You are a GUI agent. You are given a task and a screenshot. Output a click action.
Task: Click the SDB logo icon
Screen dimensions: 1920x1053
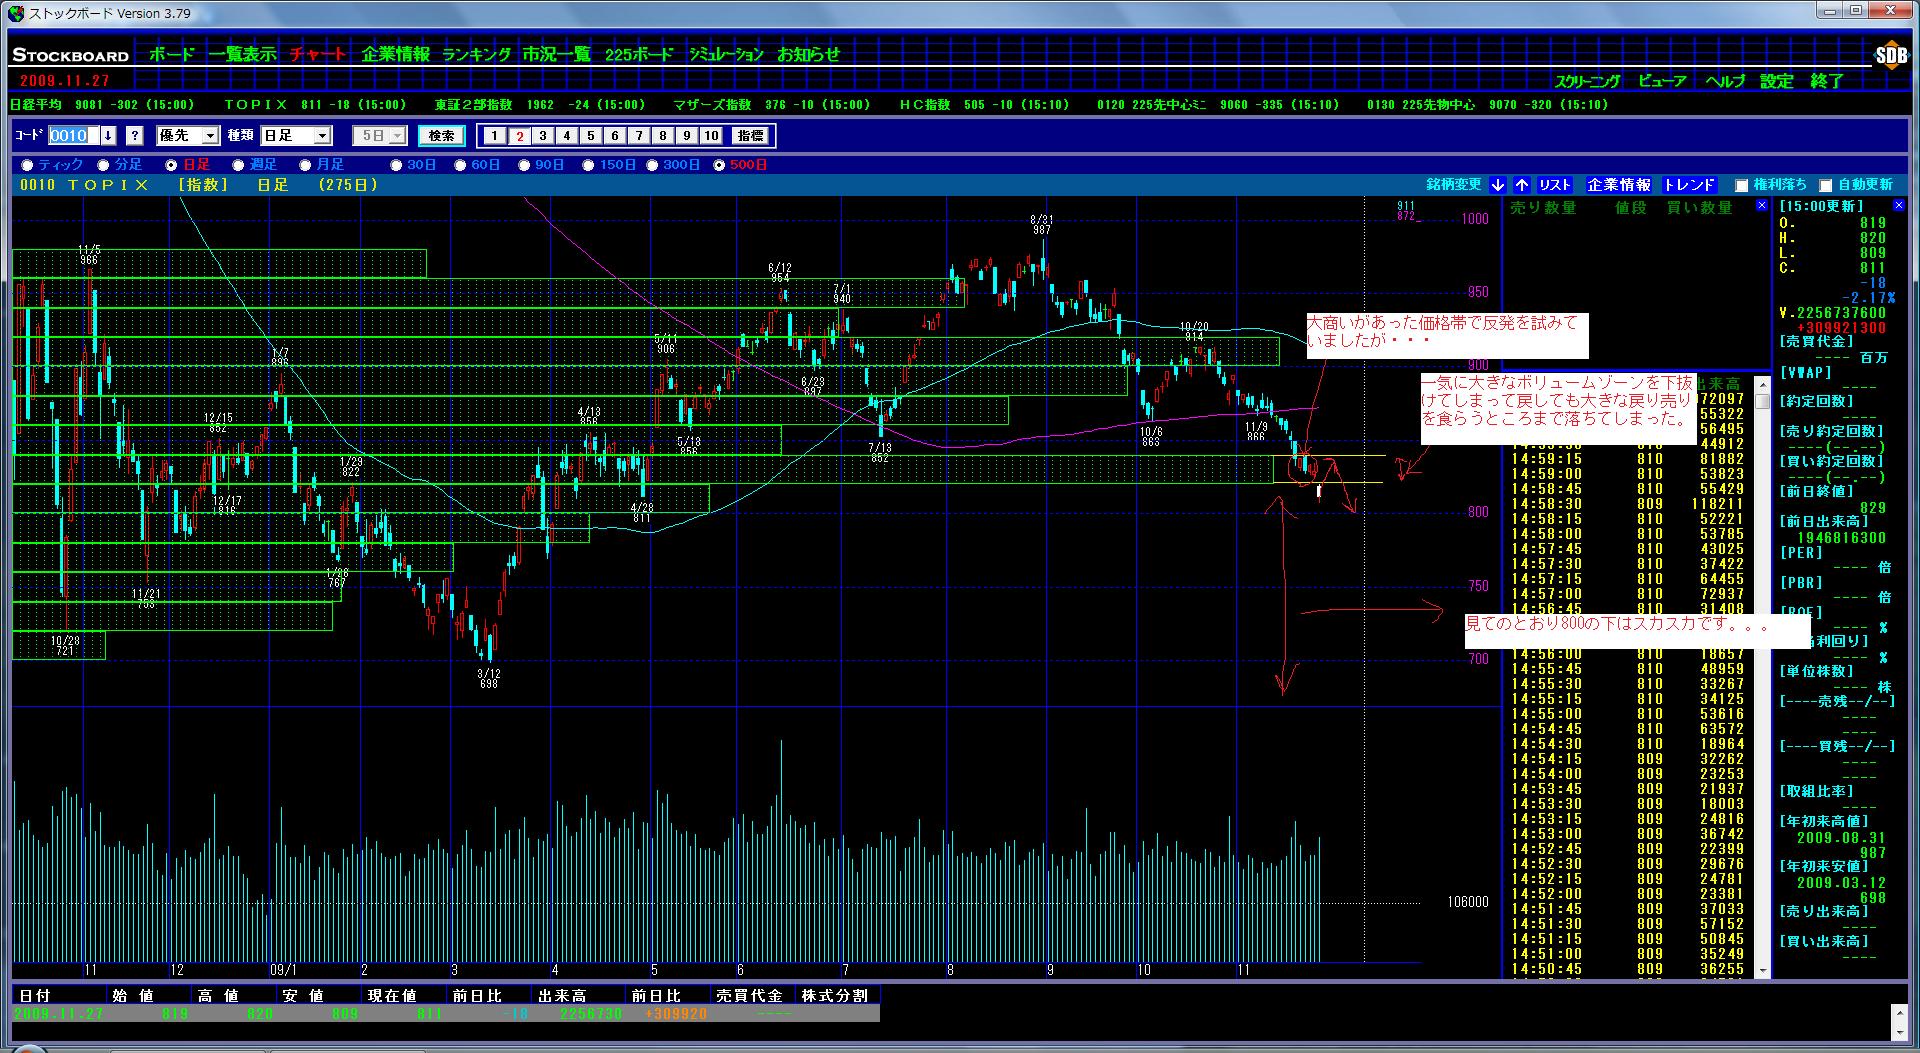point(1890,56)
